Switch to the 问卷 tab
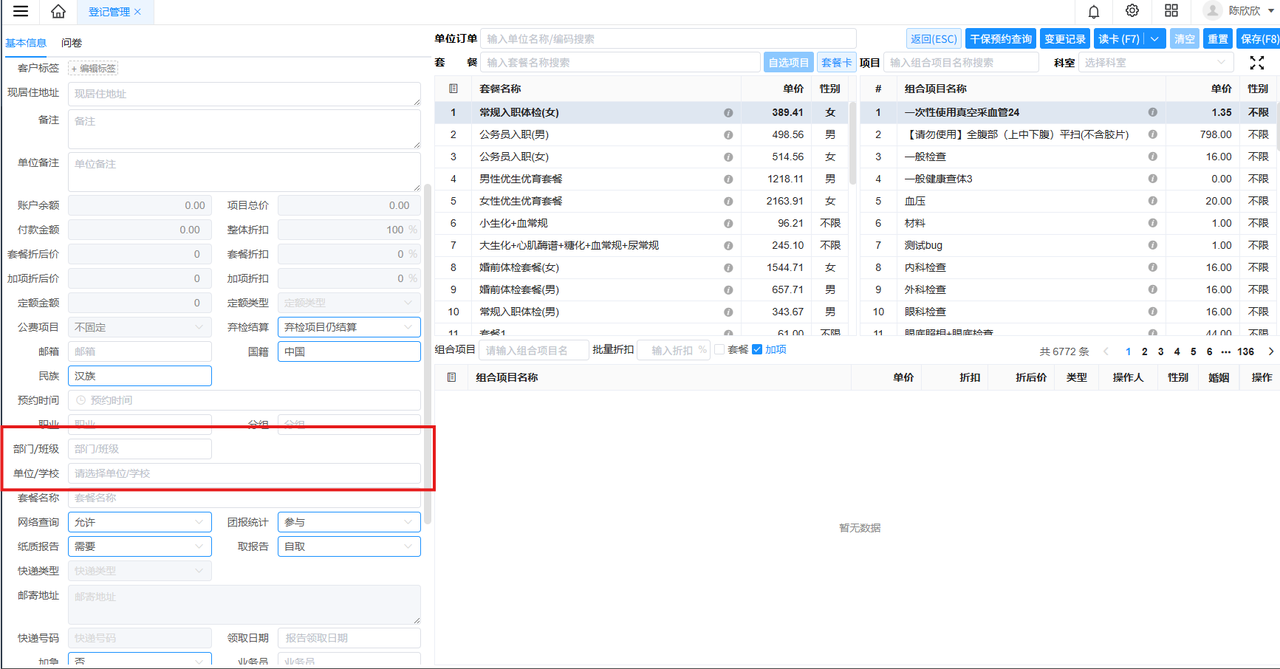 tap(72, 43)
